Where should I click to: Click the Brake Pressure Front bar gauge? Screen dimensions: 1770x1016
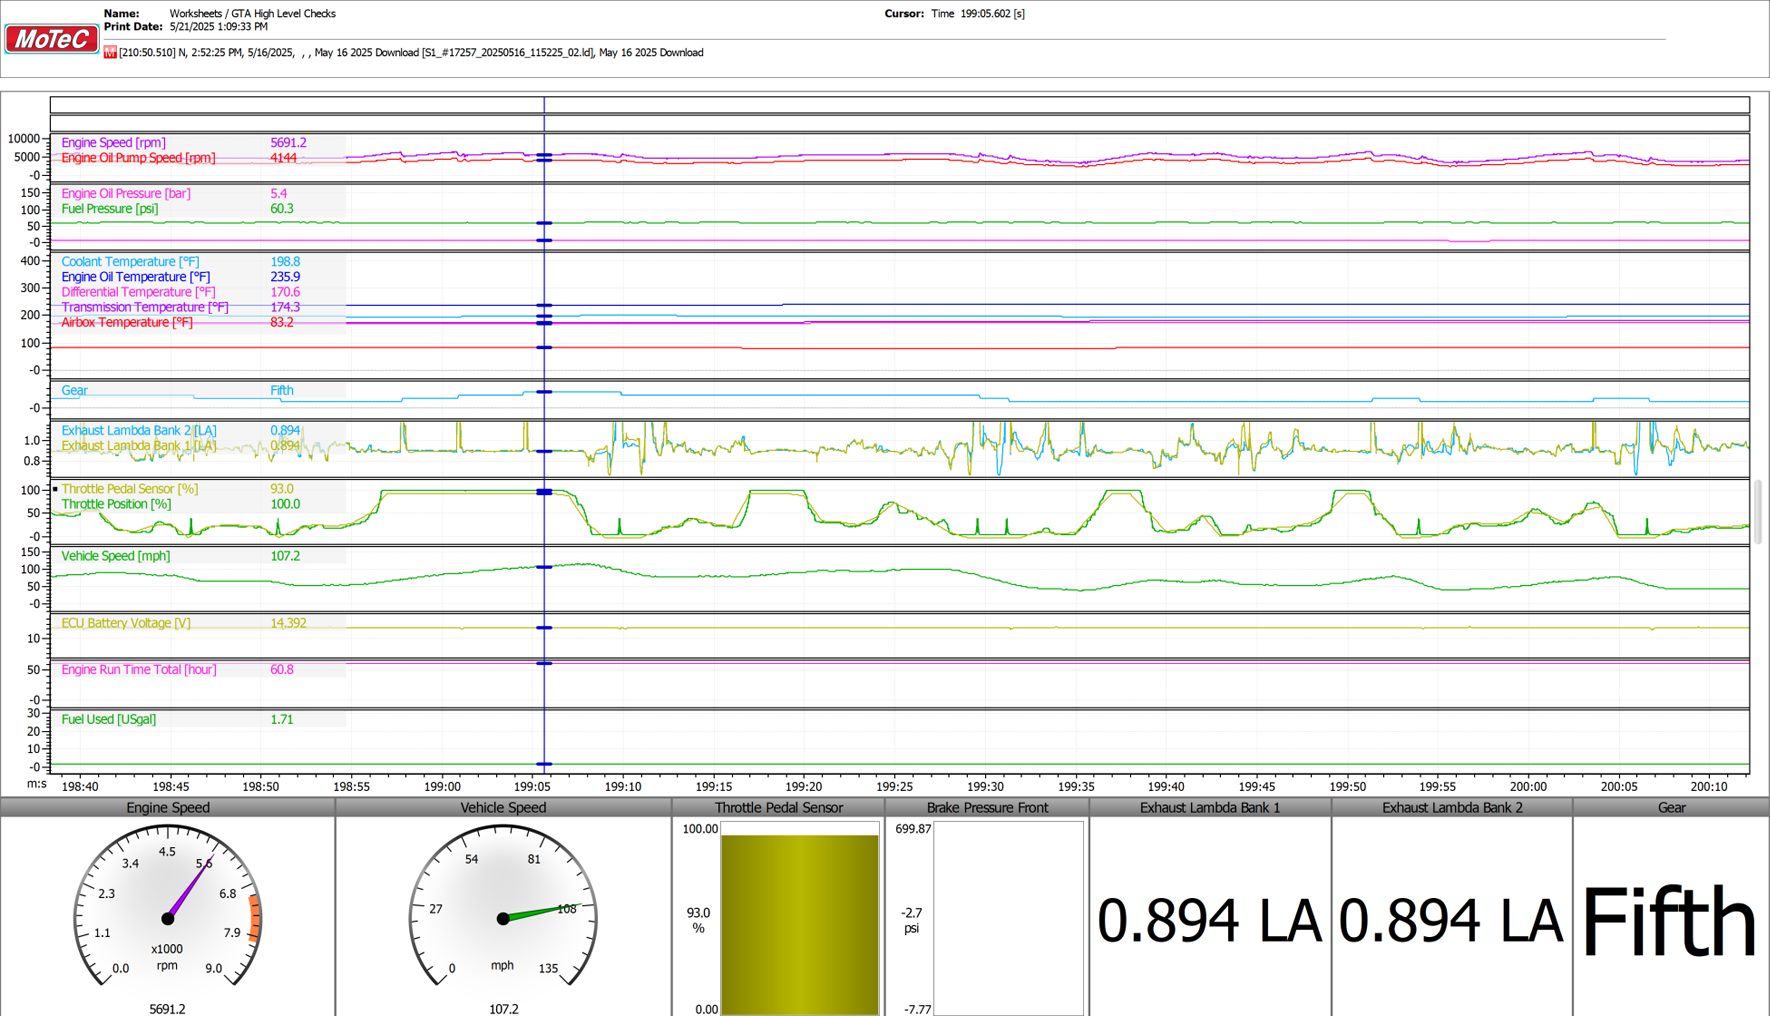tap(1008, 918)
